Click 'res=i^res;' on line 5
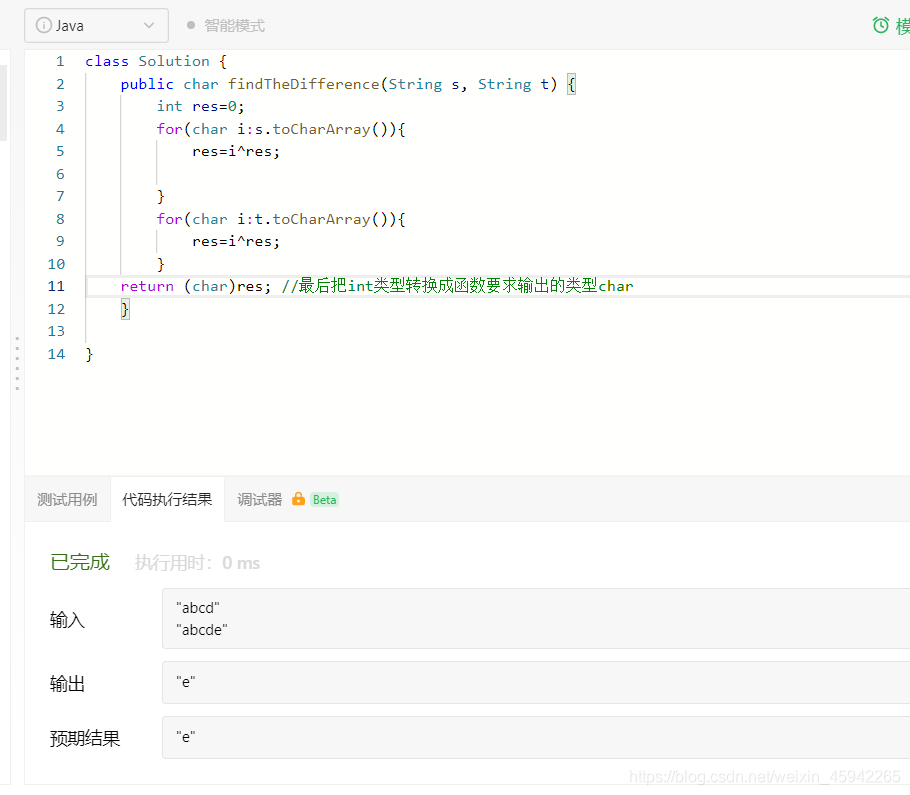 pos(236,151)
